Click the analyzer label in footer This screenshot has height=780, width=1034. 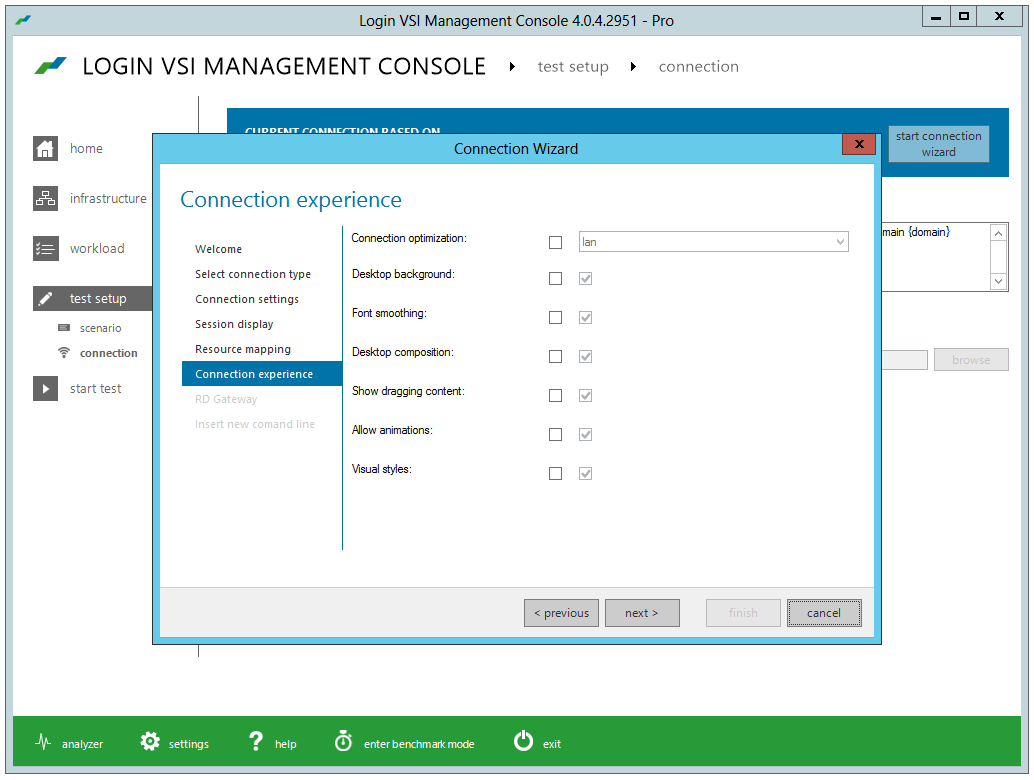(x=82, y=744)
